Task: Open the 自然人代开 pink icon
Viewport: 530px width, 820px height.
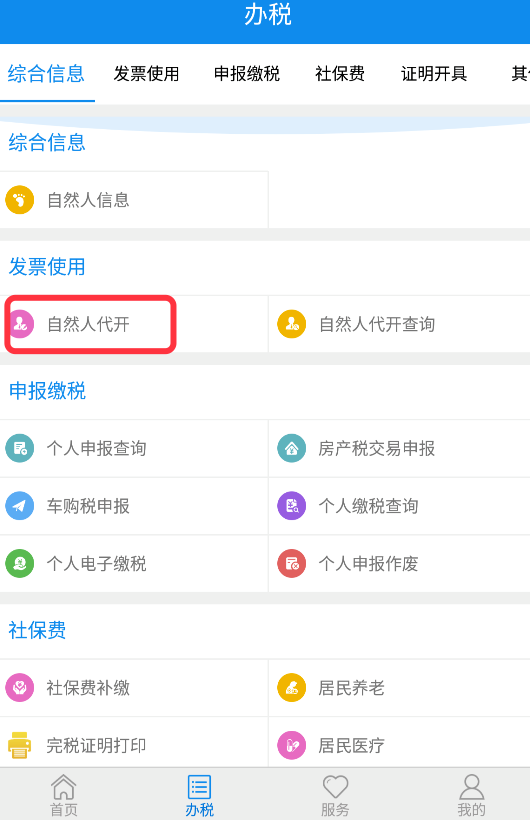Action: (x=20, y=324)
